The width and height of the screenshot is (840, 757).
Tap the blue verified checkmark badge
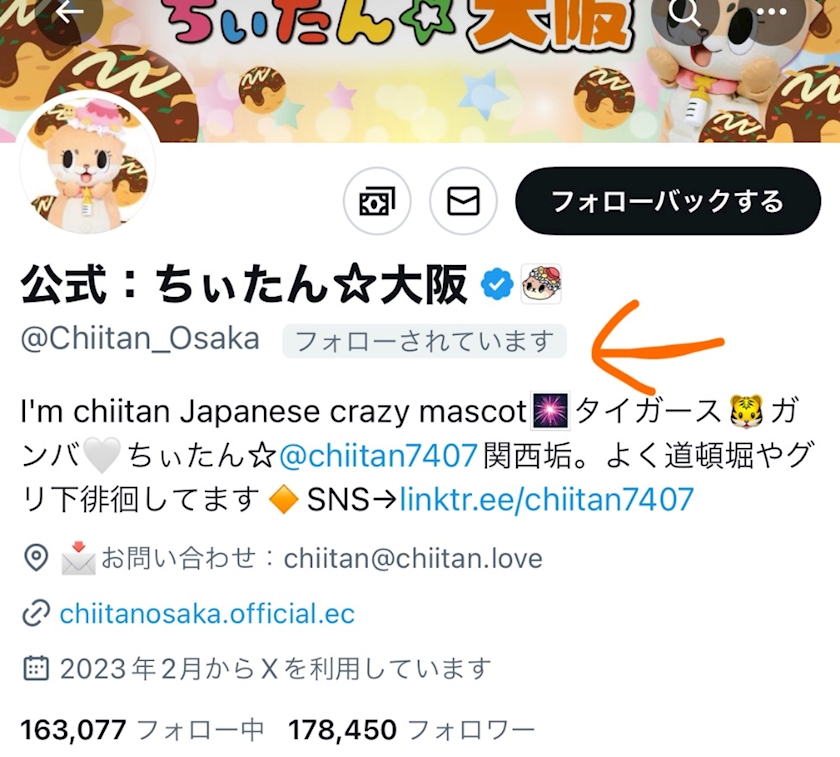[x=497, y=284]
